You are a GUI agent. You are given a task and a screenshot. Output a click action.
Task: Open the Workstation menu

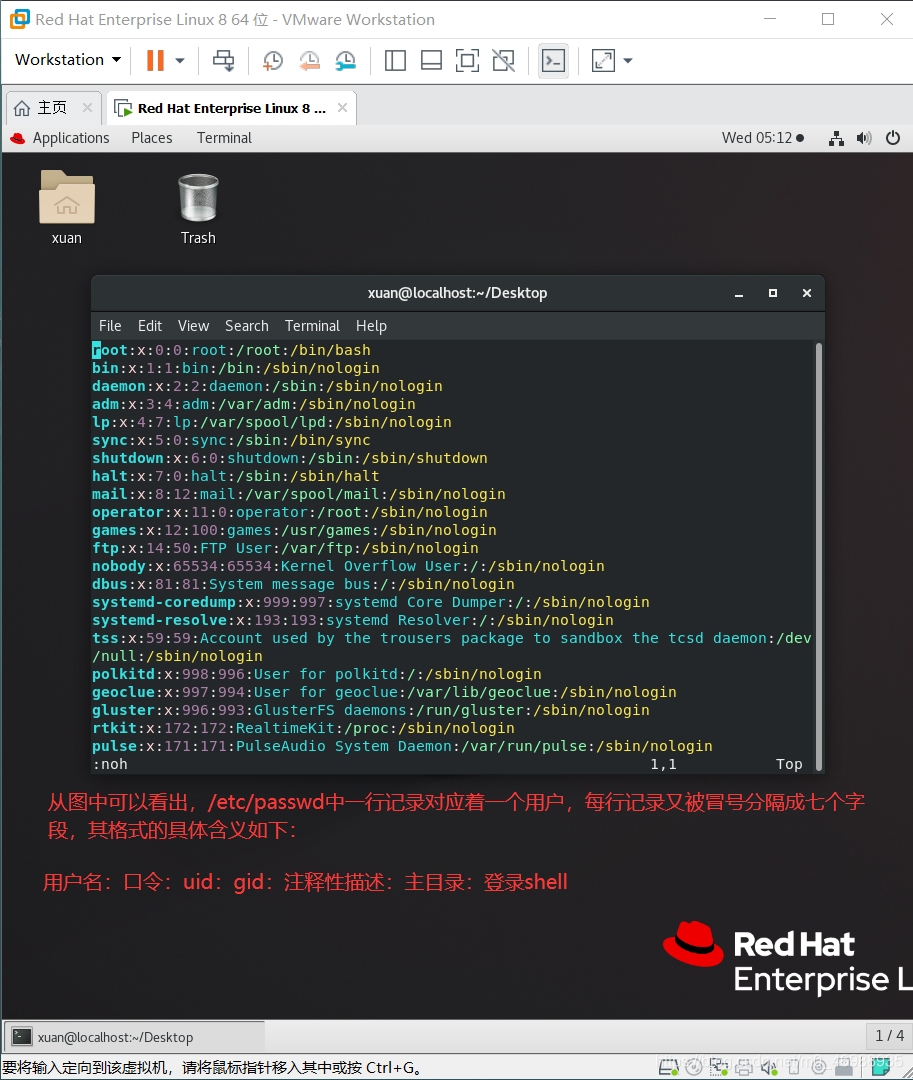click(x=68, y=60)
